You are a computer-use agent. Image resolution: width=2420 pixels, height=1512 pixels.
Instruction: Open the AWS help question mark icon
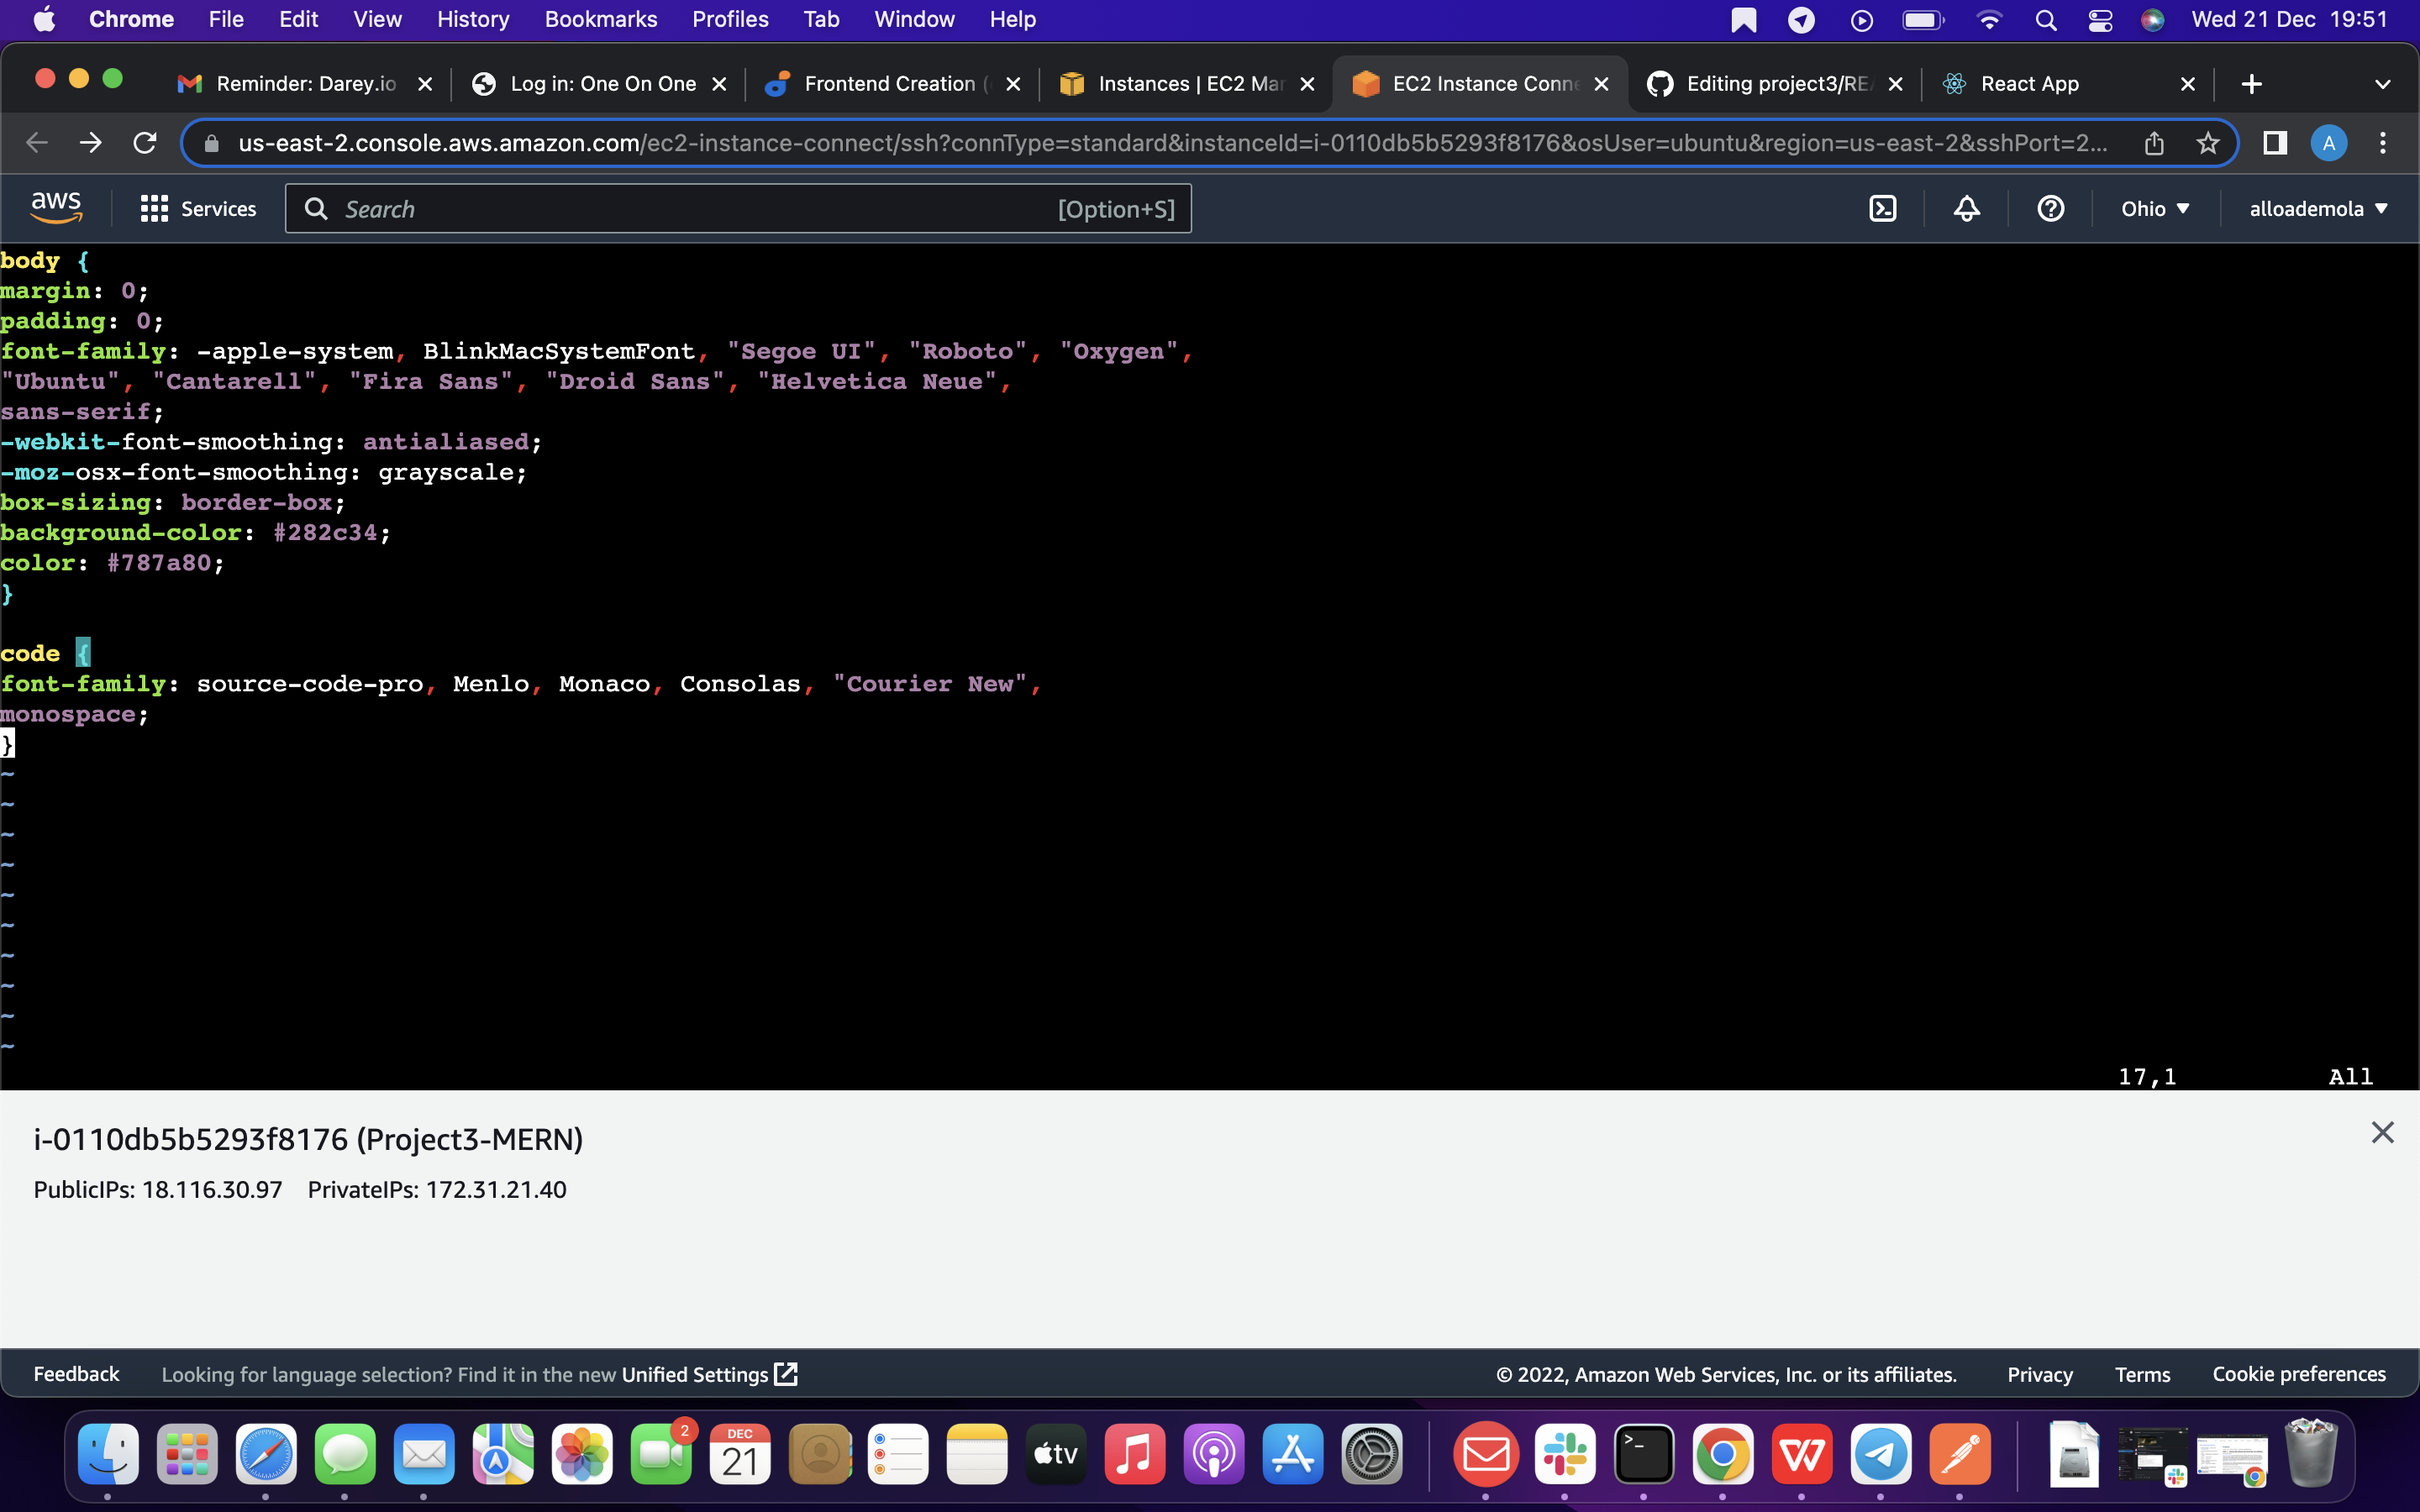[2050, 208]
